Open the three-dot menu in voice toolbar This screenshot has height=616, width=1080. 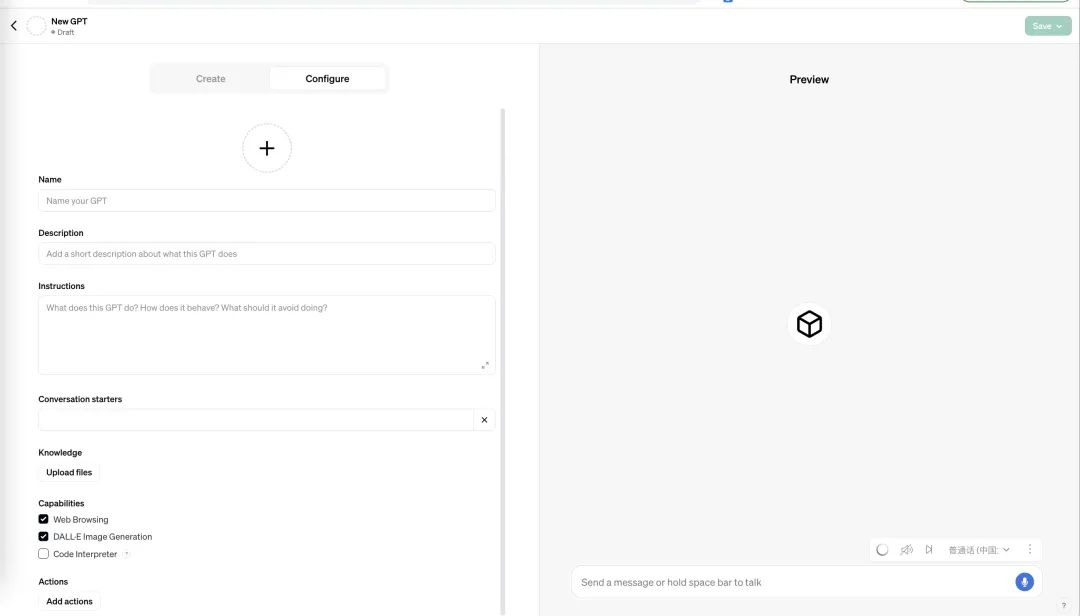[1030, 550]
